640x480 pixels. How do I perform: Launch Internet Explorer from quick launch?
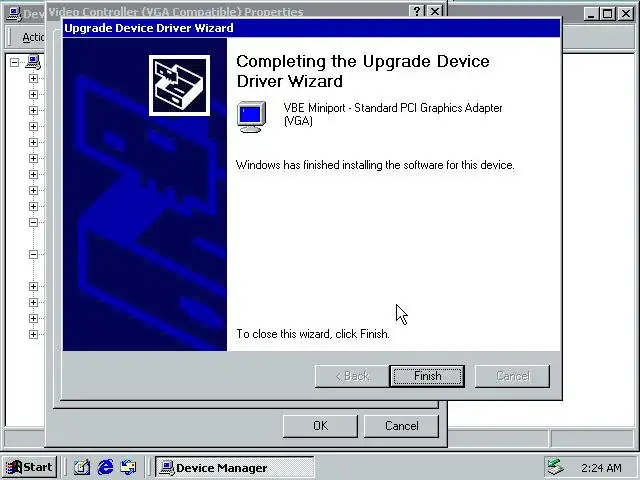pos(105,467)
